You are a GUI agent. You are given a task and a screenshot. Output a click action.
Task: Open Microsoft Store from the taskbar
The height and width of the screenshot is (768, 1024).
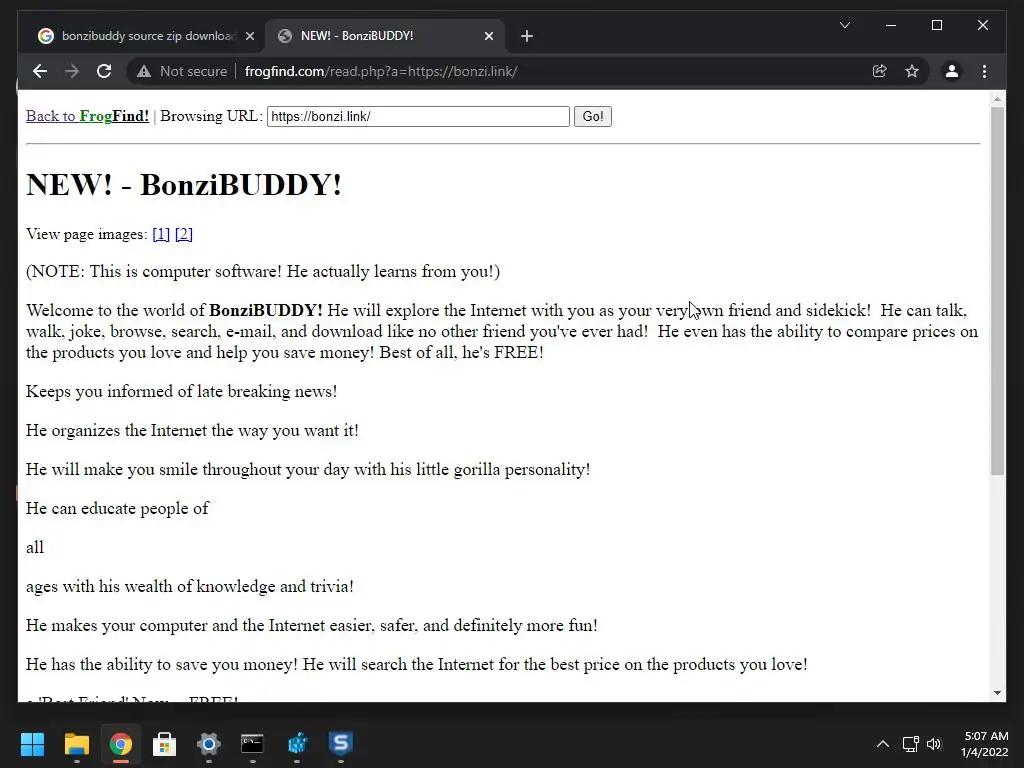(x=165, y=744)
